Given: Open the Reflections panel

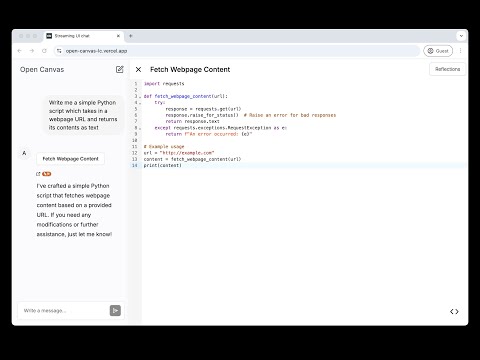Looking at the screenshot, I should [447, 69].
